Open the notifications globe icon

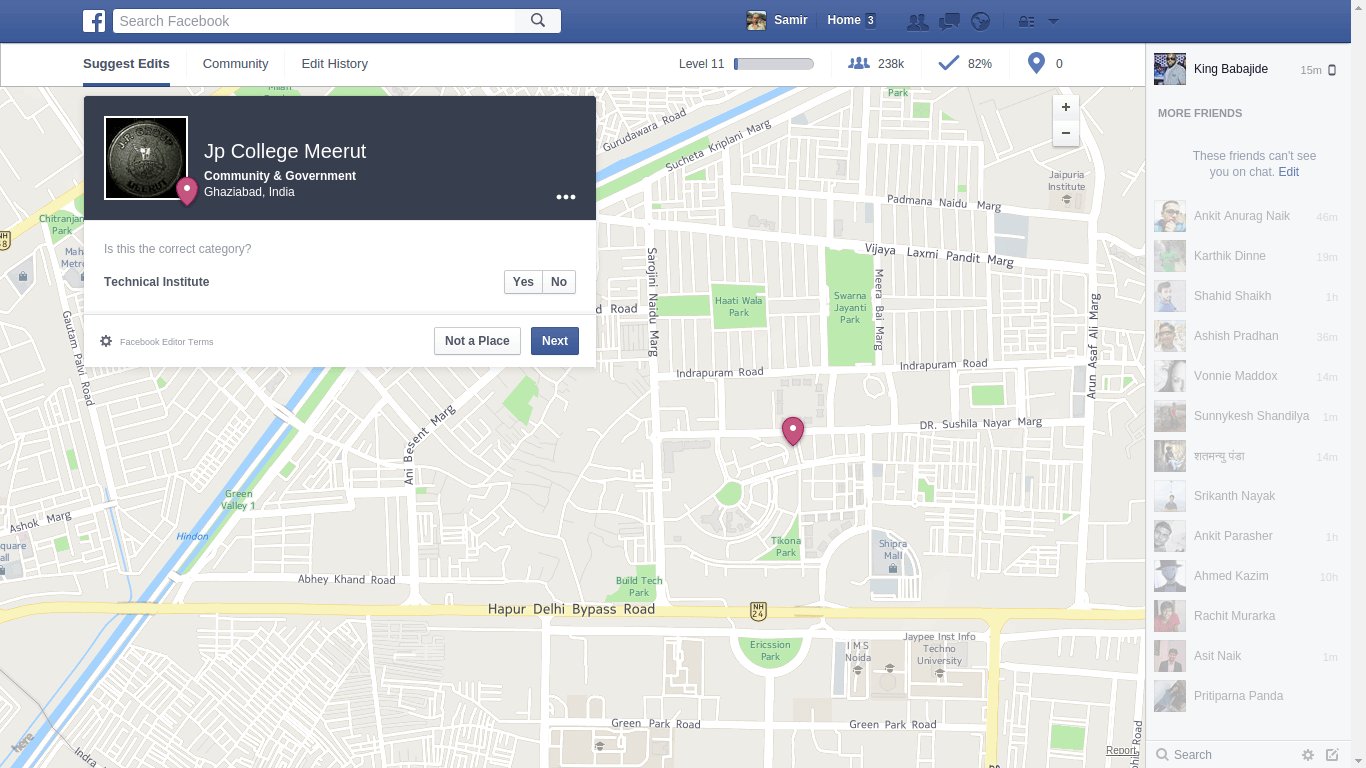980,21
